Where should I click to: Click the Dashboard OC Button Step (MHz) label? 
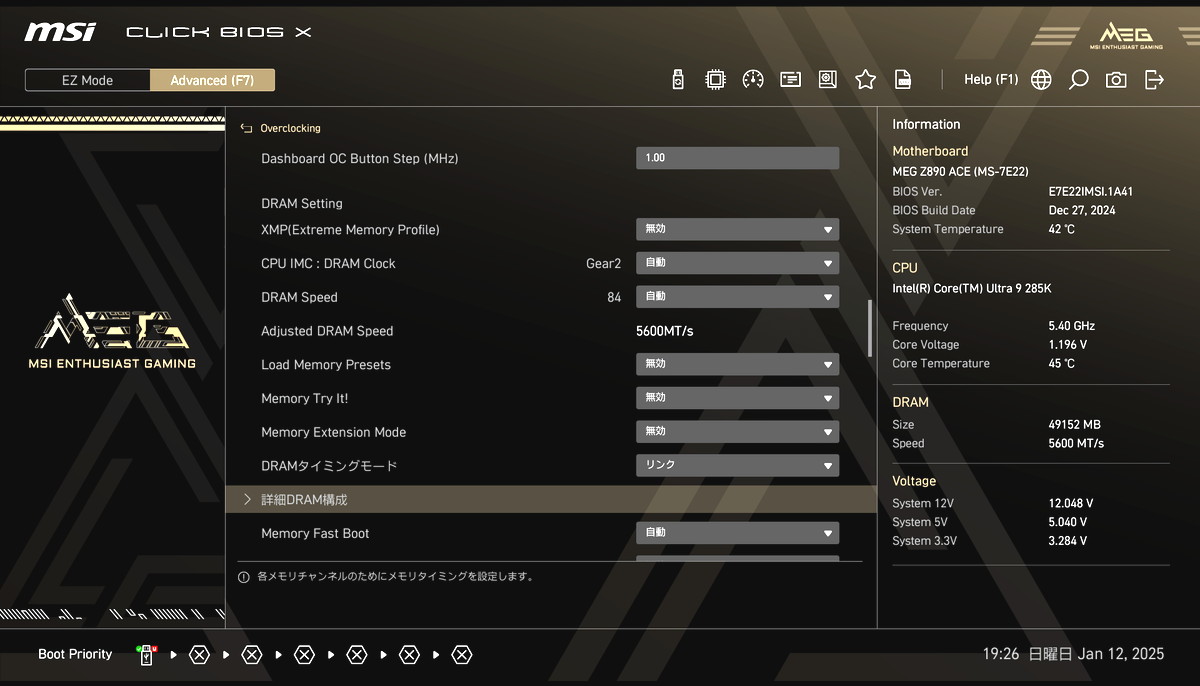pos(360,159)
